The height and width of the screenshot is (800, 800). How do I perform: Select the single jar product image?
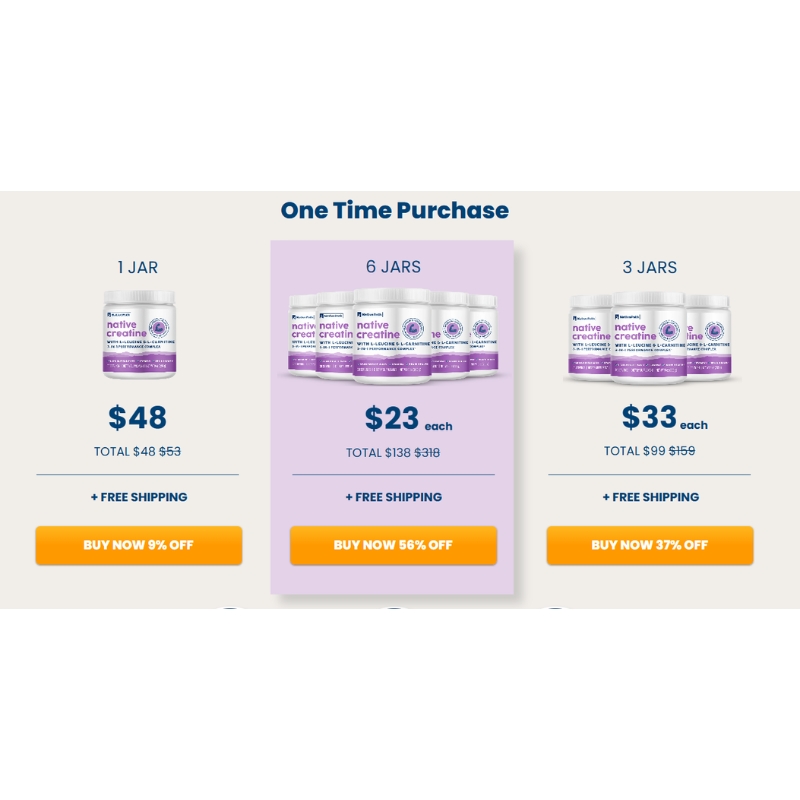coord(139,334)
